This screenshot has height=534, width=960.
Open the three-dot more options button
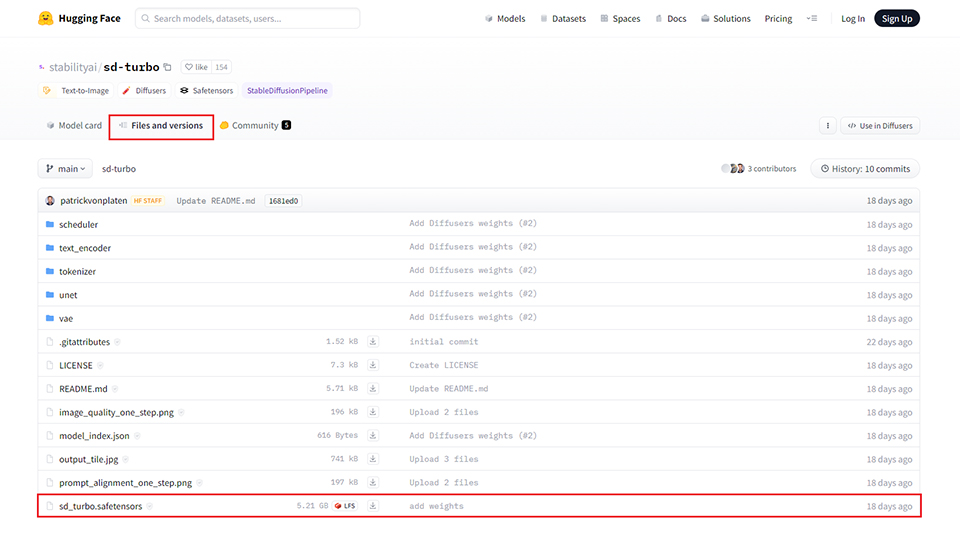pyautogui.click(x=827, y=126)
